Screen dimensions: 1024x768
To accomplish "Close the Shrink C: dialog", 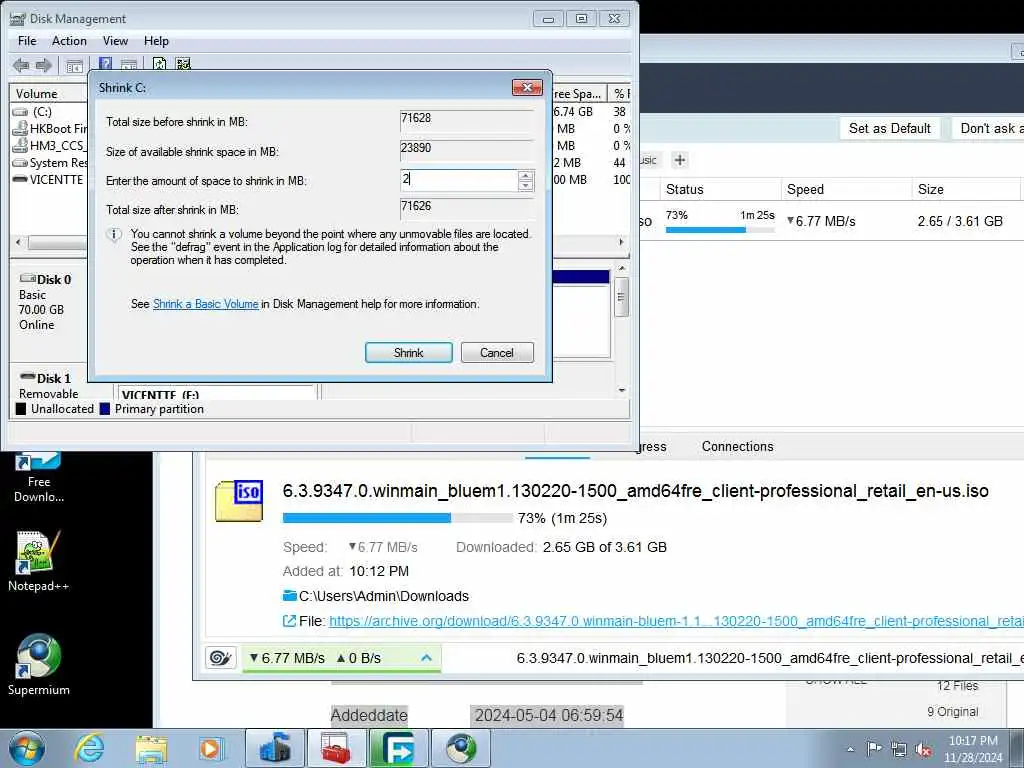I will coord(527,87).
